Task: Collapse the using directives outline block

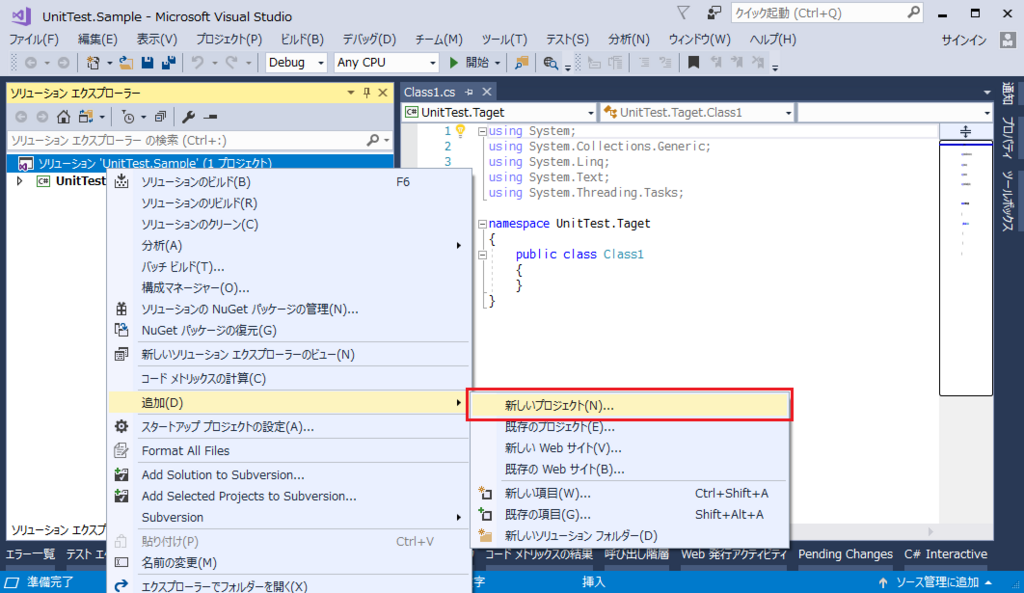Action: tap(482, 131)
